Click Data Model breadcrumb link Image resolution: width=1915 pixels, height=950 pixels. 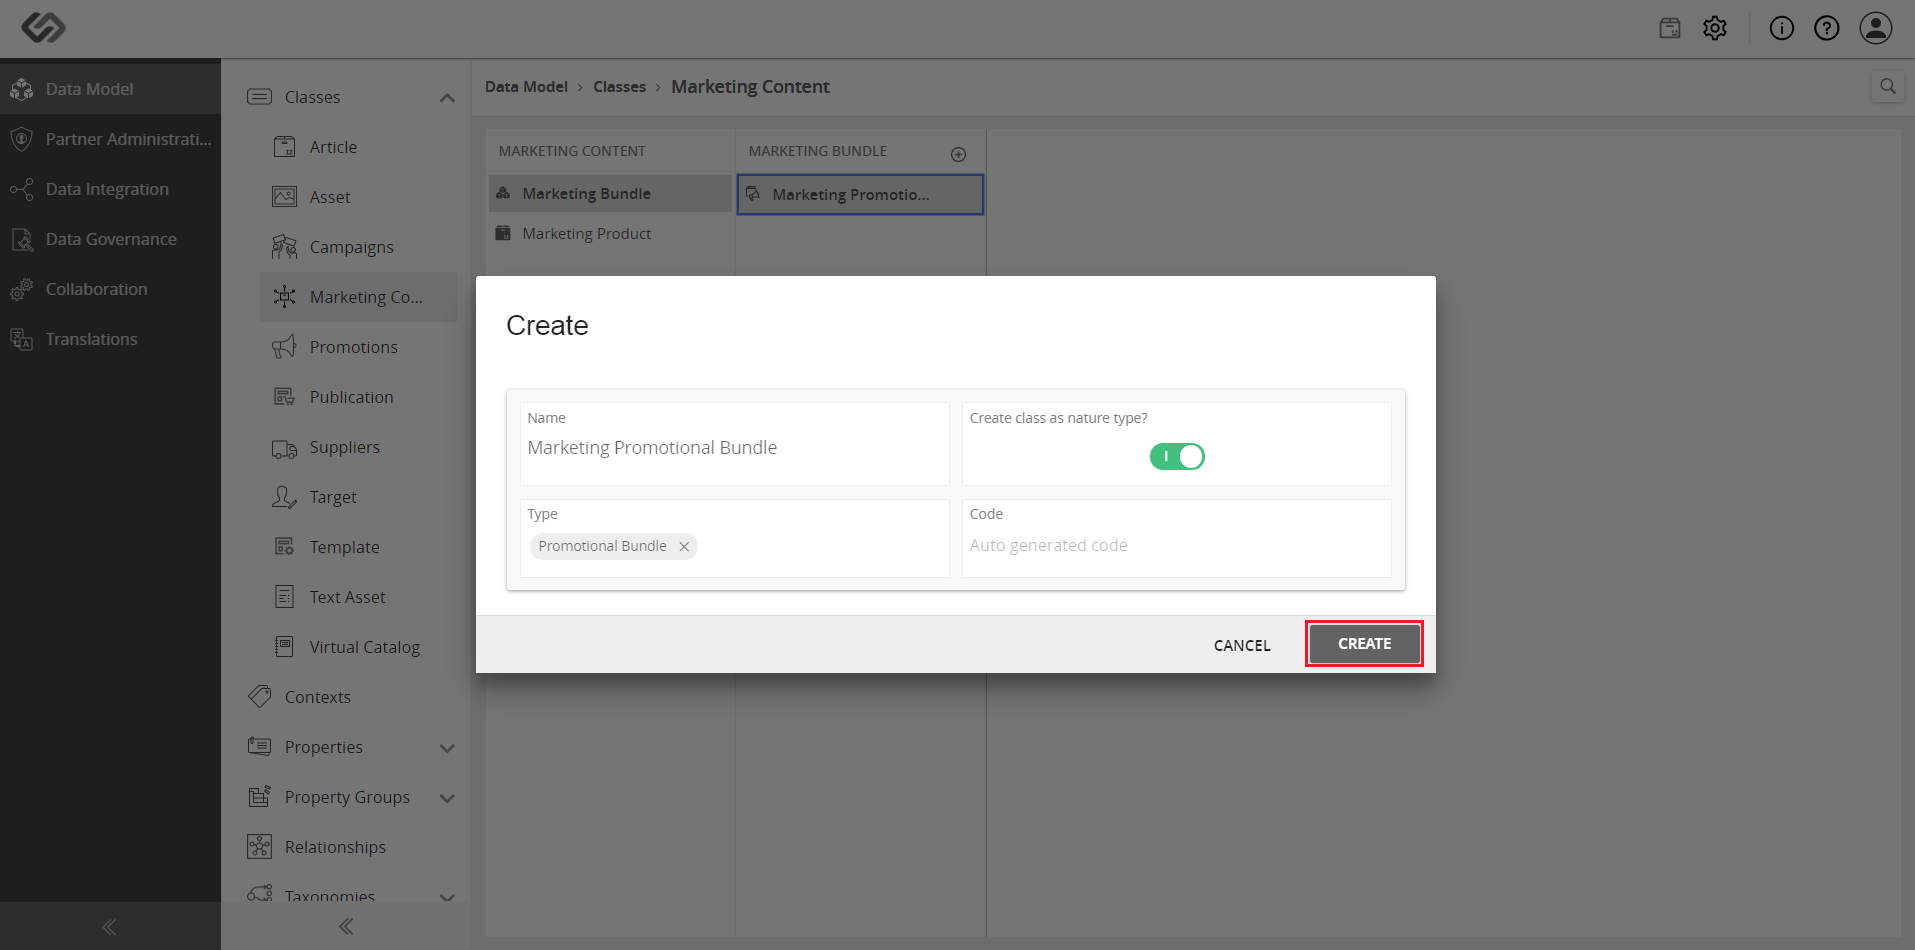pos(526,87)
